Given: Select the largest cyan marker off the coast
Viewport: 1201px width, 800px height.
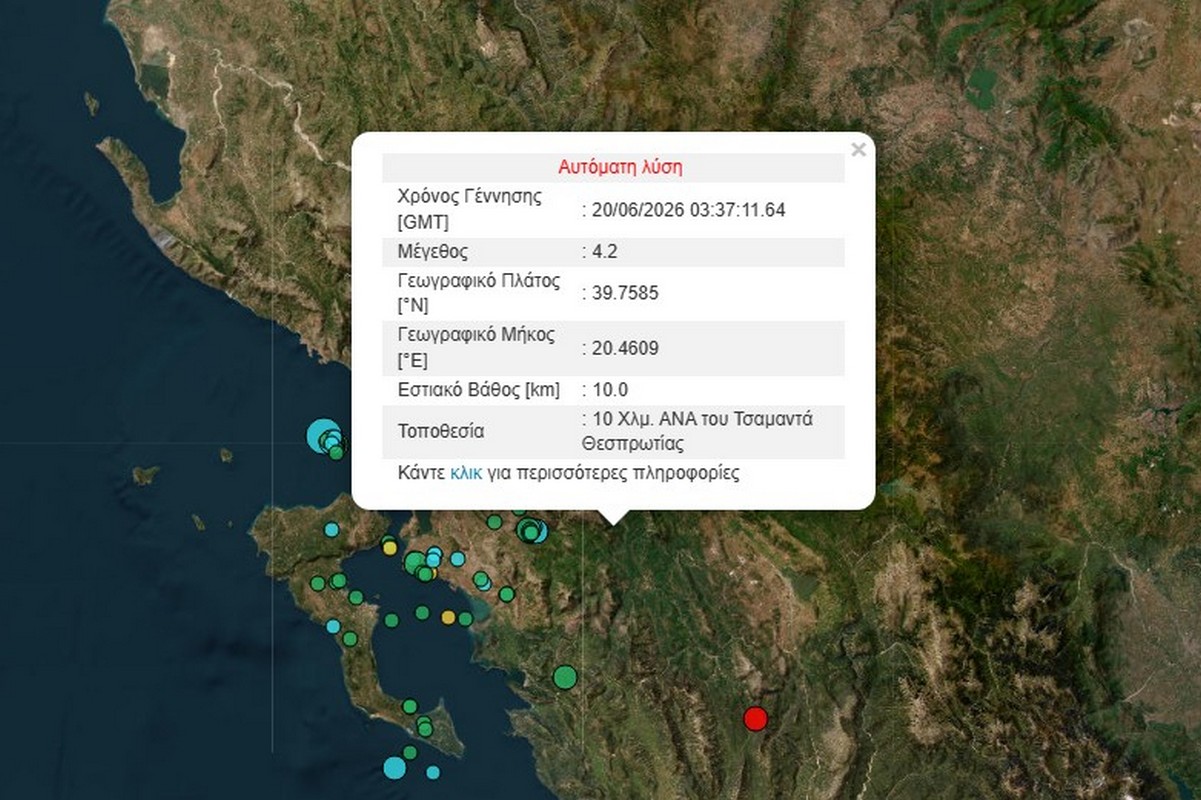Looking at the screenshot, I should point(323,435).
